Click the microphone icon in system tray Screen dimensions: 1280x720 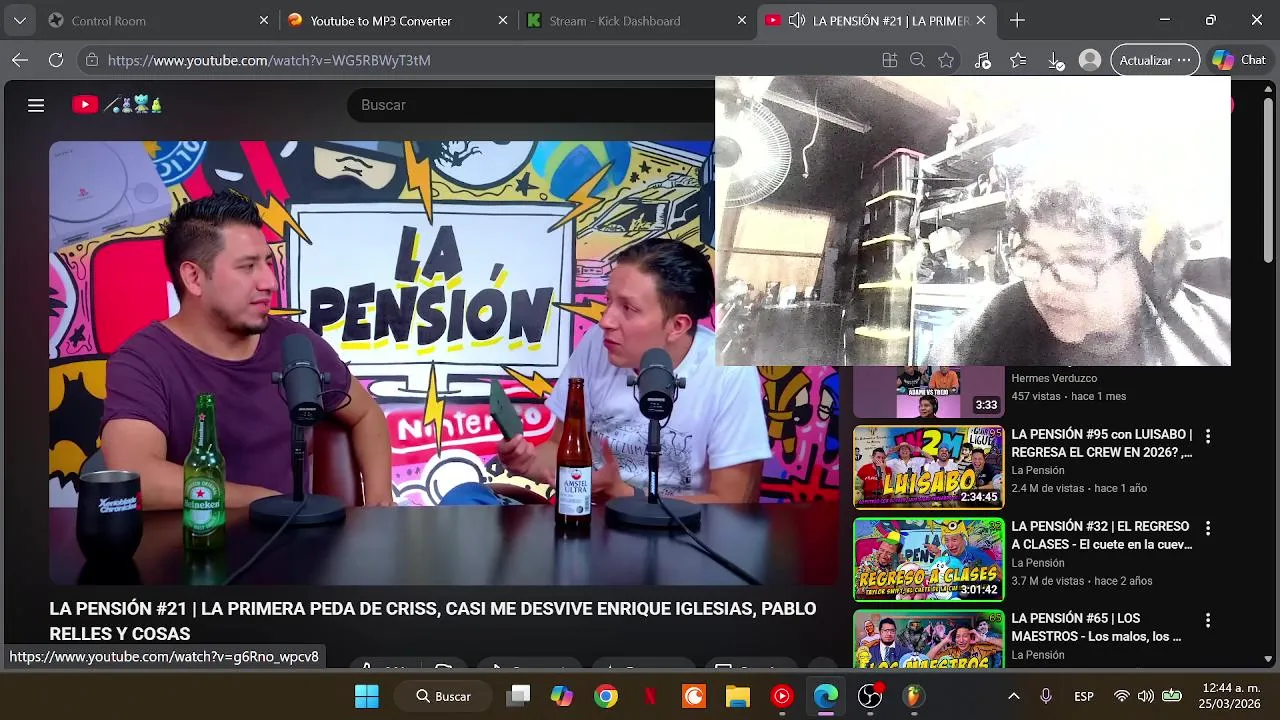tap(1046, 696)
